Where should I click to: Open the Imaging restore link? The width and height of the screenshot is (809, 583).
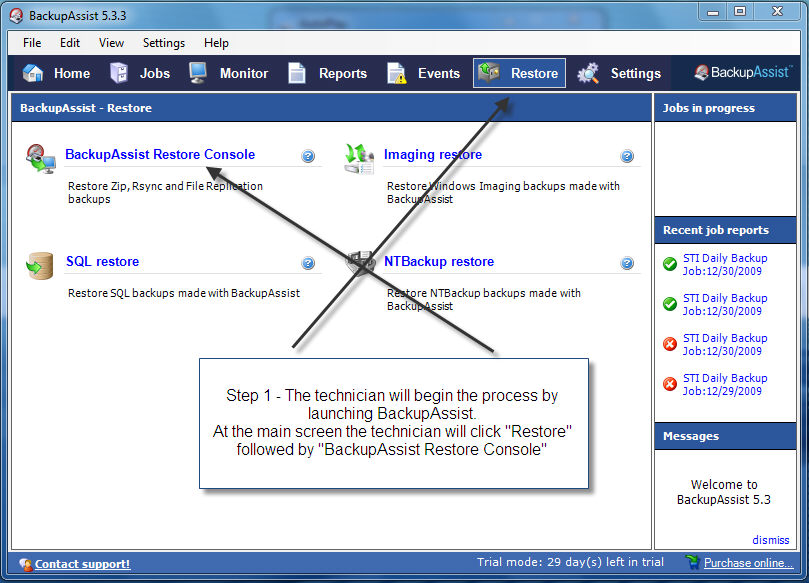pos(433,154)
